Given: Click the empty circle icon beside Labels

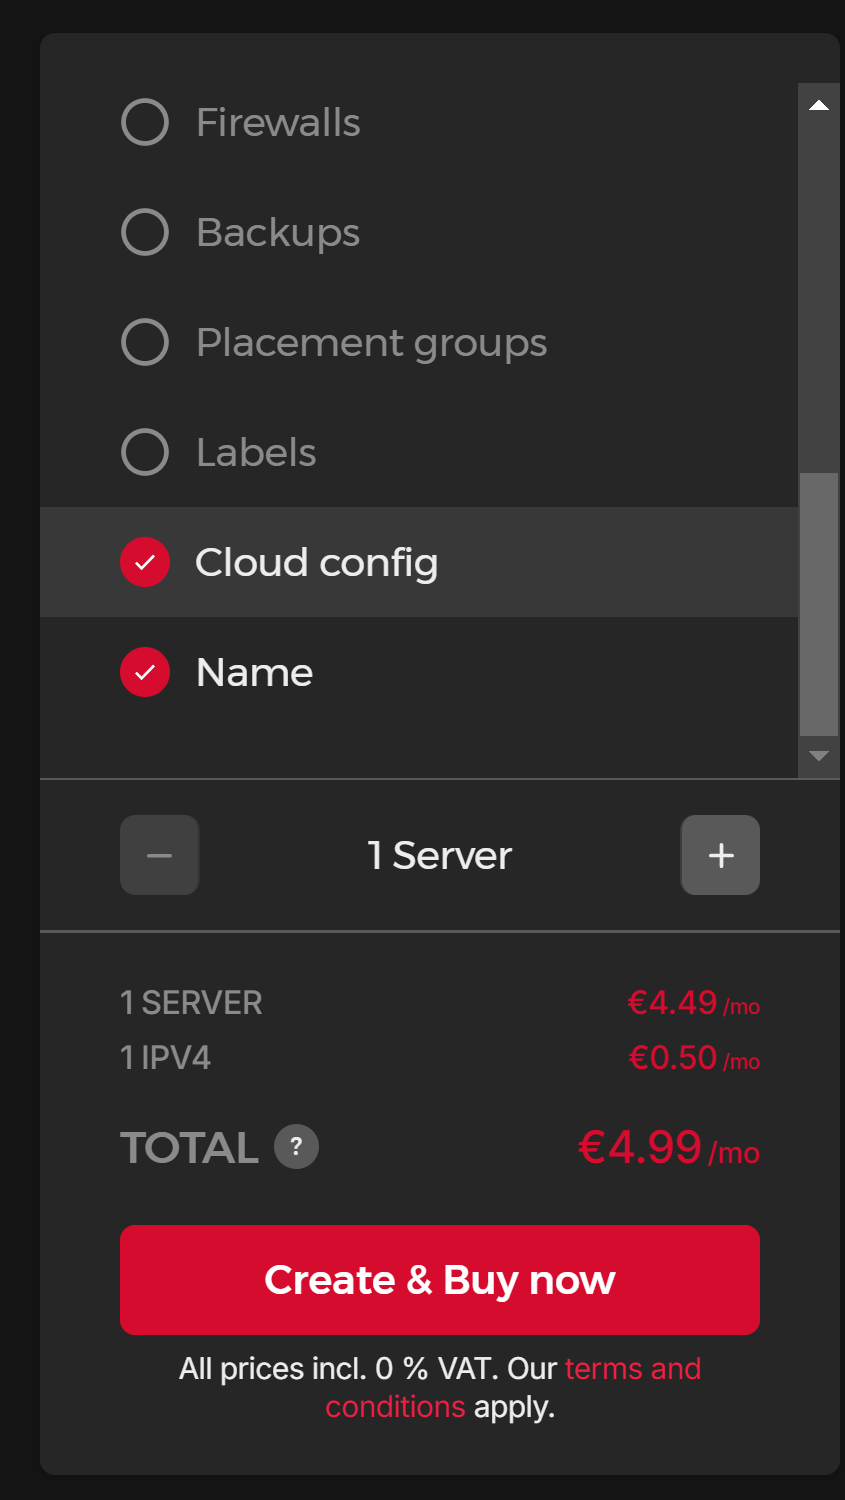Looking at the screenshot, I should point(145,452).
